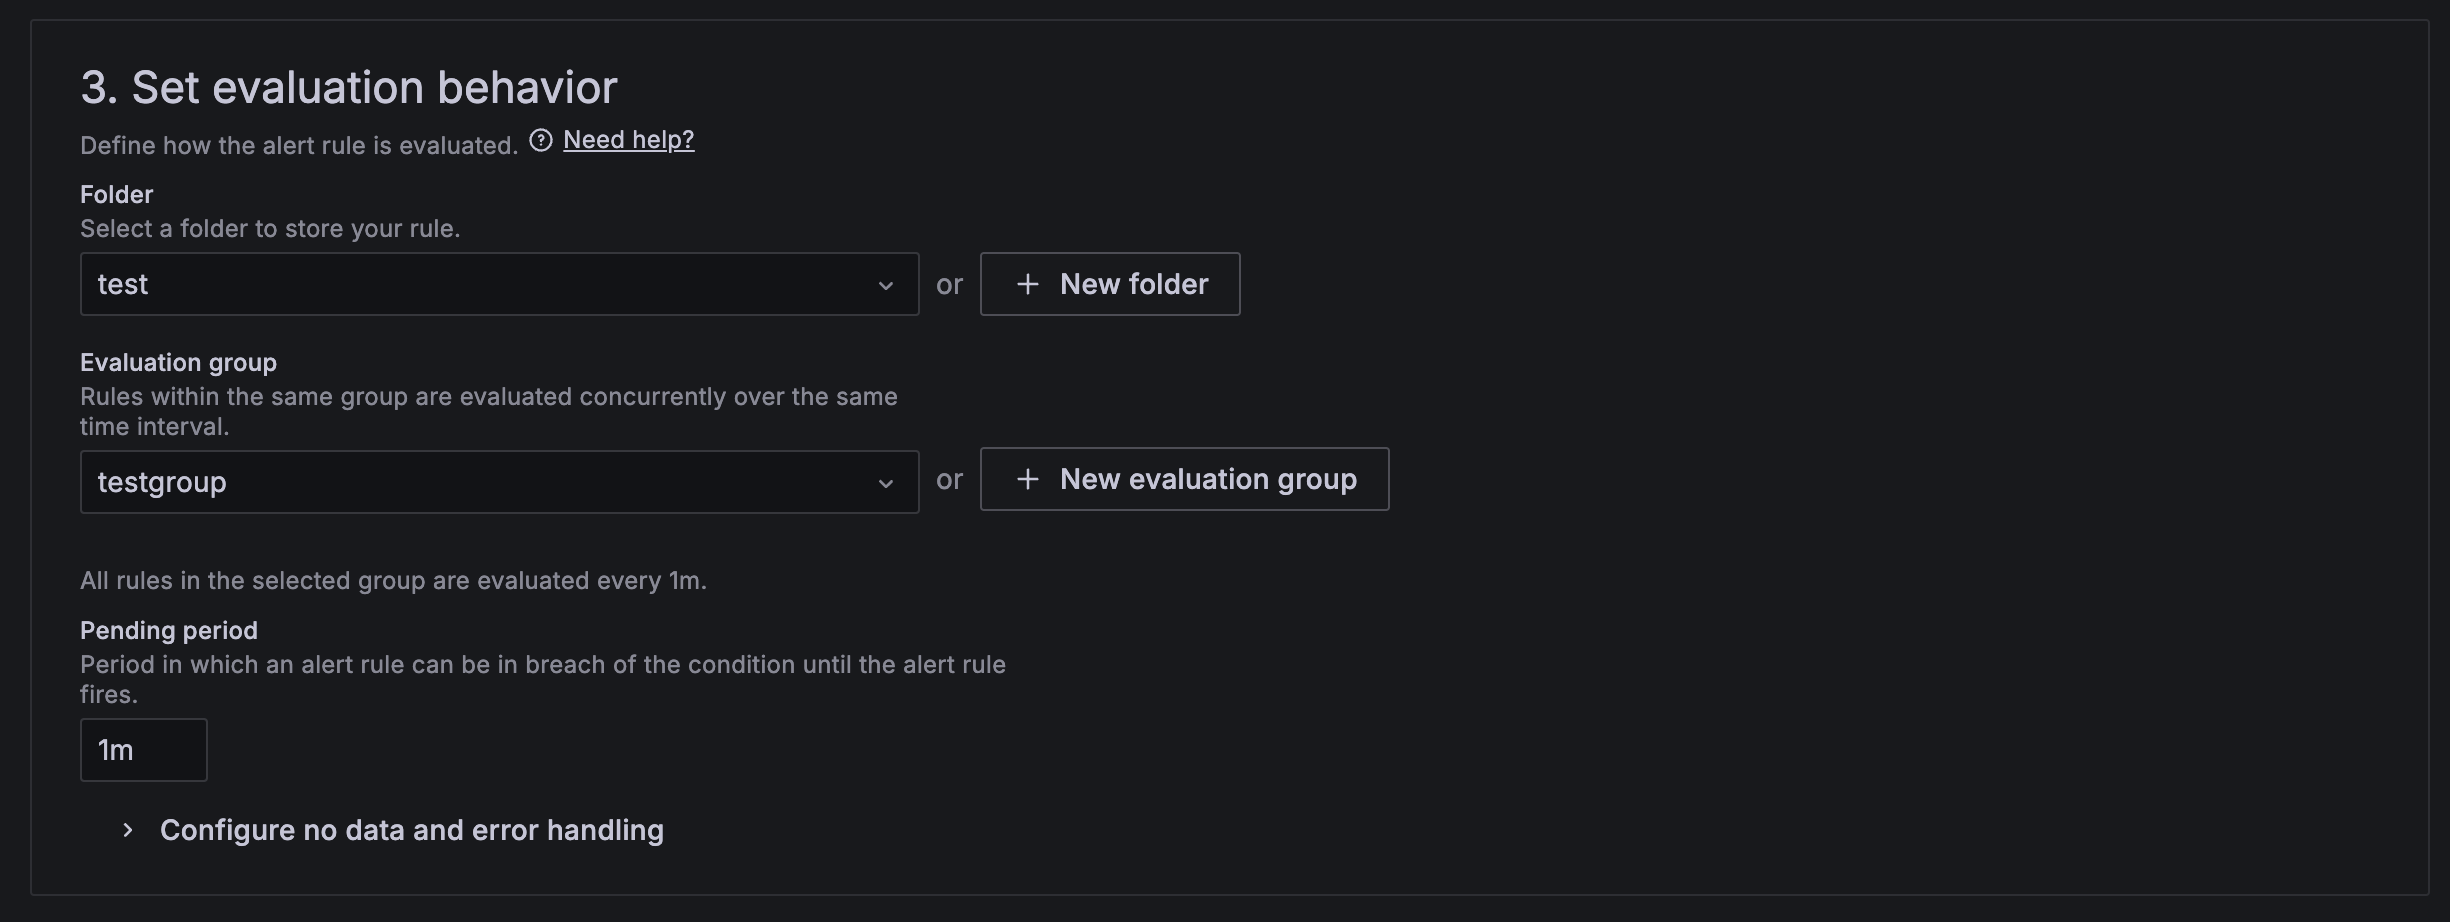Click the Select a folder to store description
2450x922 pixels.
[270, 229]
